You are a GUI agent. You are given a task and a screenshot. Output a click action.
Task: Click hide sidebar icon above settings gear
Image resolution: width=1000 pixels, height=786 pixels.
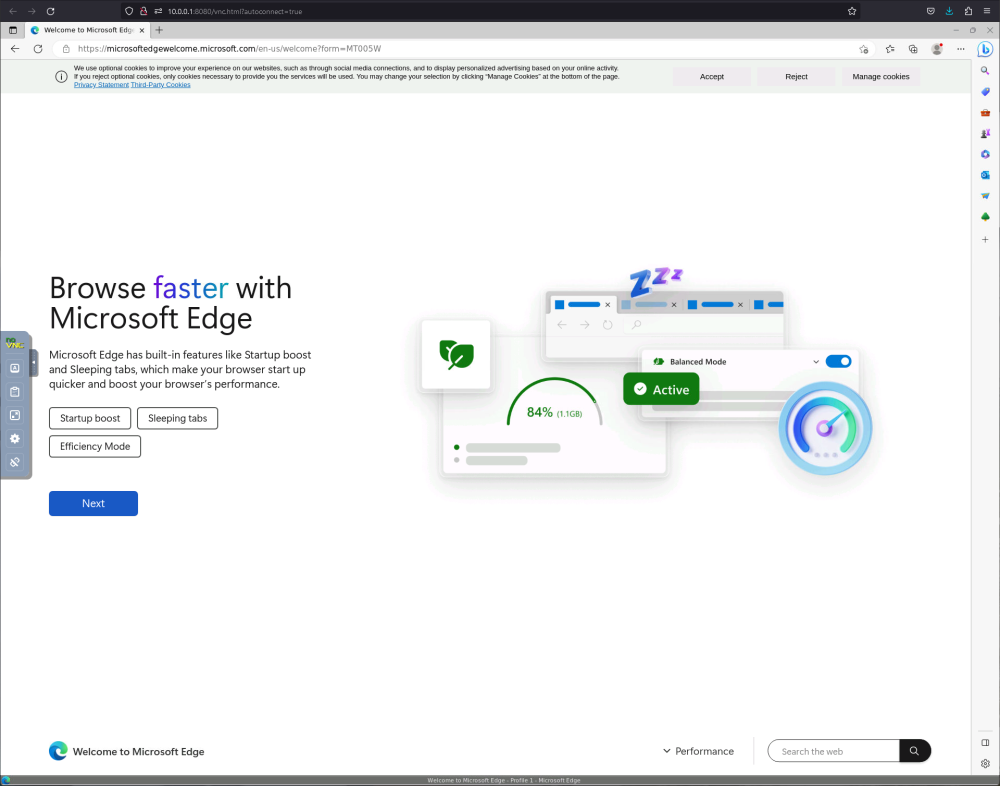pos(985,743)
